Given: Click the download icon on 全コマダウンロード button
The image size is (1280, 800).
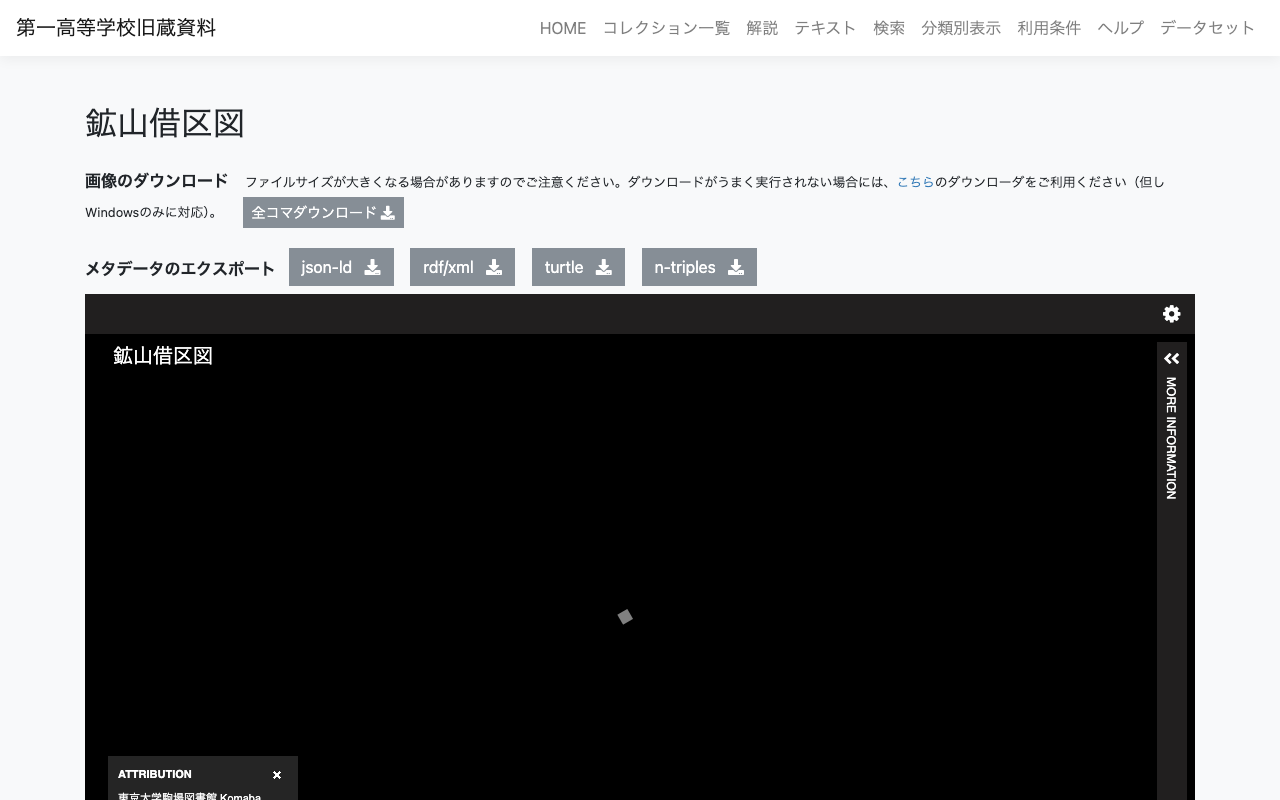Looking at the screenshot, I should (x=387, y=212).
